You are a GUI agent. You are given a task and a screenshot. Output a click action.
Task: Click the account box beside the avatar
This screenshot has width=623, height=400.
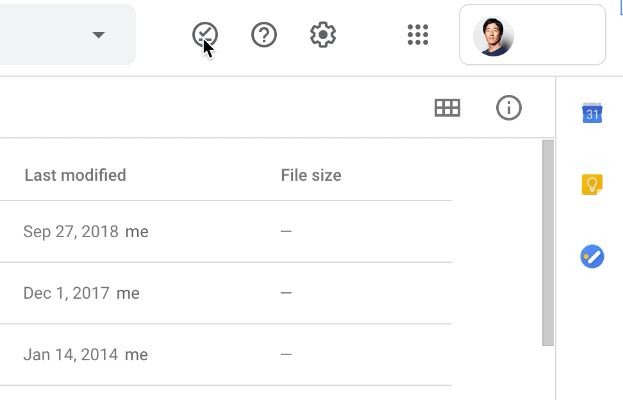tap(532, 35)
